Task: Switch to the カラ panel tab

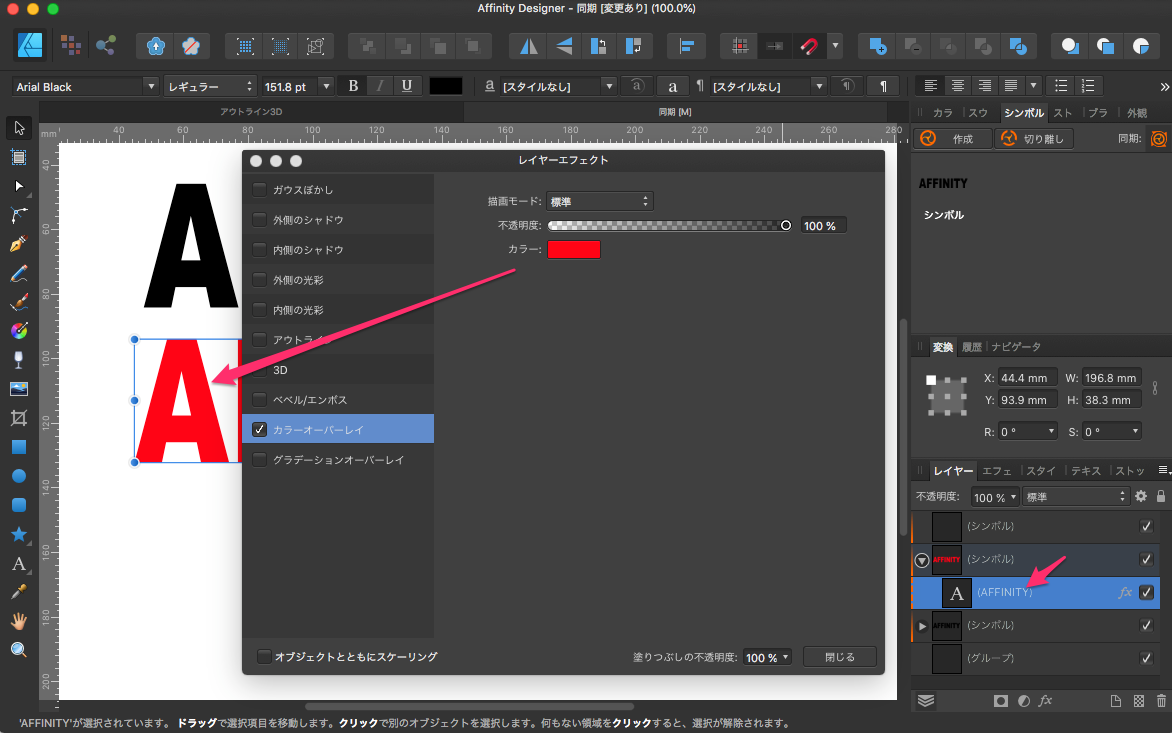Action: tap(943, 112)
